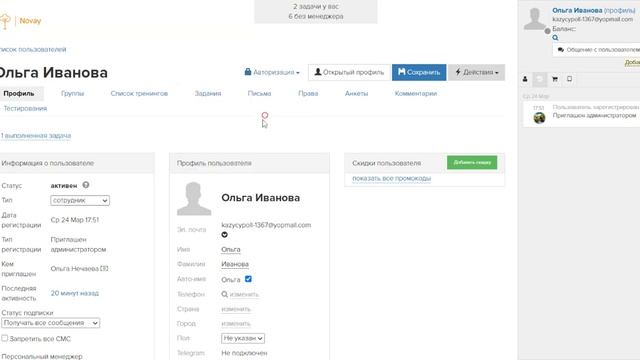
Task: Click изменить for Телефон
Action: tap(244, 294)
